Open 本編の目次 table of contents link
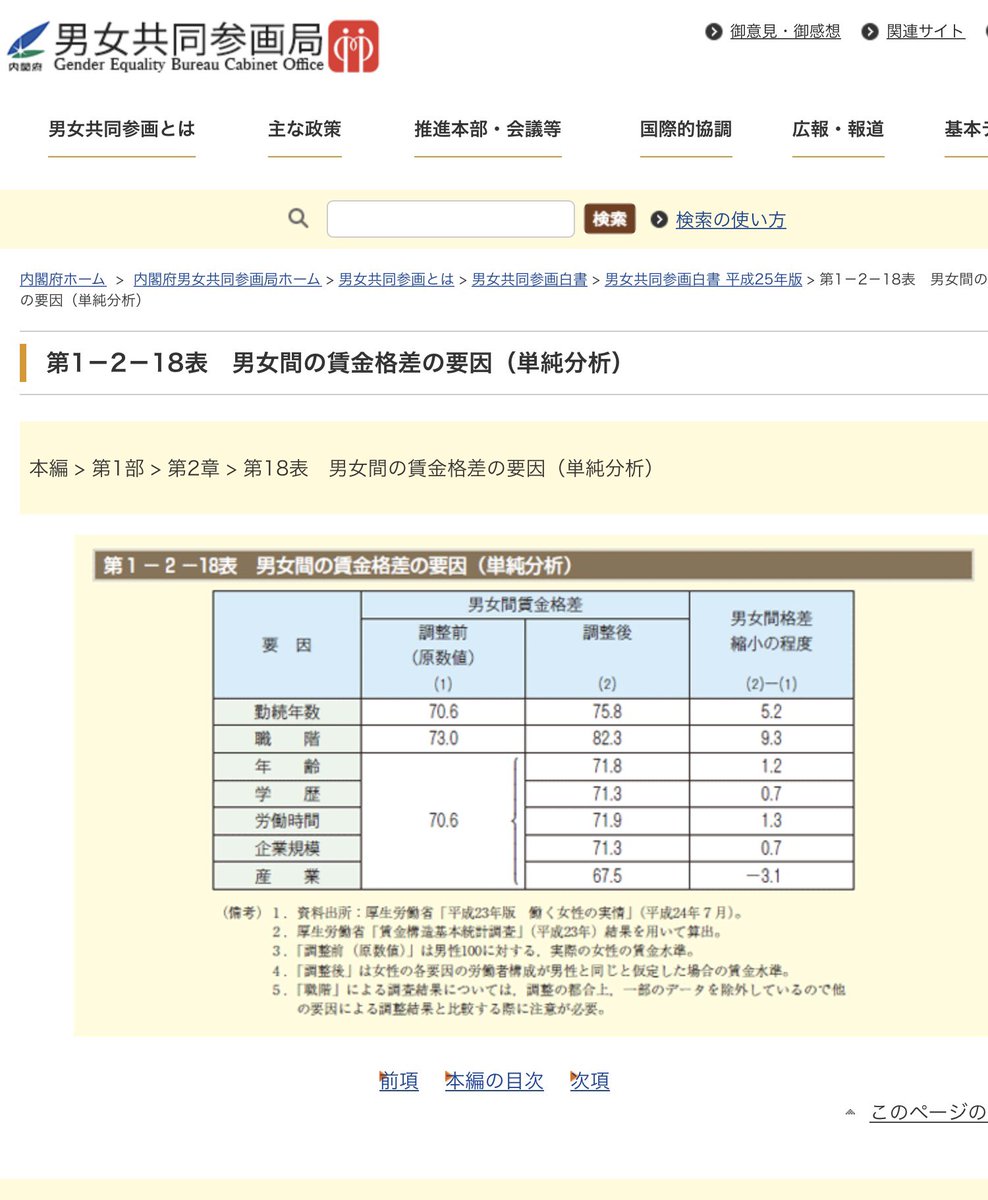This screenshot has height=1200, width=988. 494,1081
